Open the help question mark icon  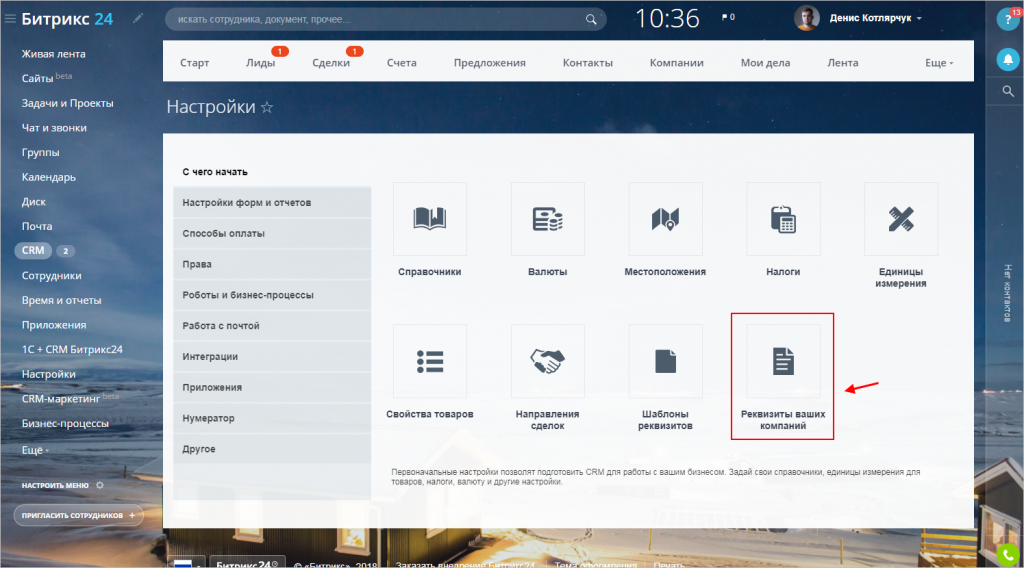tap(1008, 20)
